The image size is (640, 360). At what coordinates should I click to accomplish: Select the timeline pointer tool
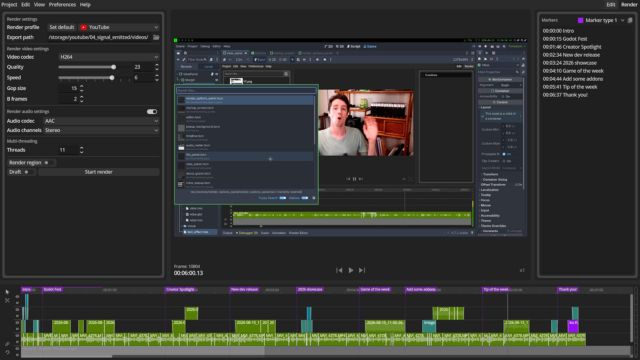[x=7, y=292]
